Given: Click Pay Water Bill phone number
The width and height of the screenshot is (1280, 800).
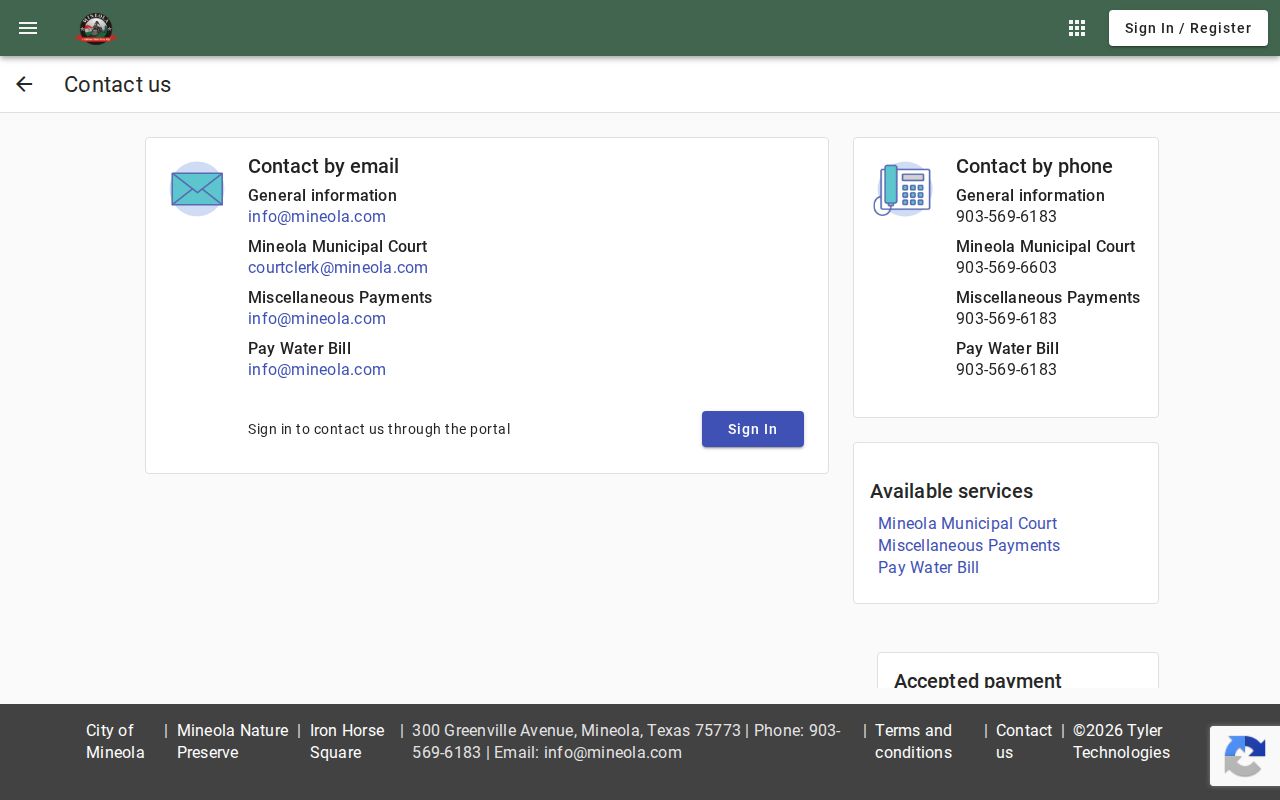Looking at the screenshot, I should [x=1006, y=370].
